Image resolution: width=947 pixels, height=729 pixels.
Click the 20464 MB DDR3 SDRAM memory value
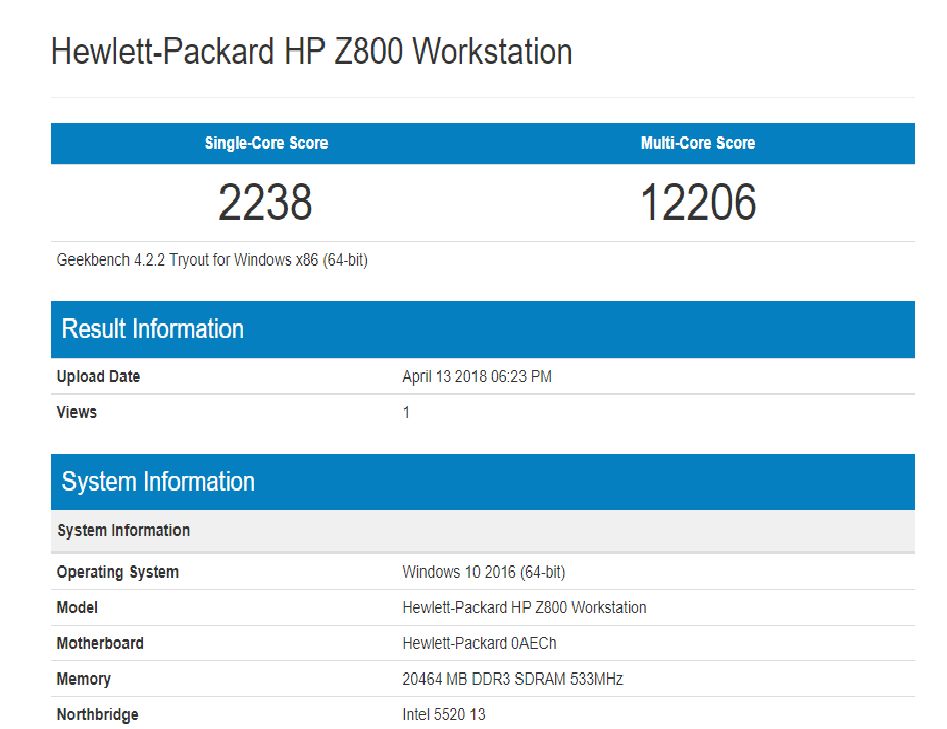coord(512,679)
